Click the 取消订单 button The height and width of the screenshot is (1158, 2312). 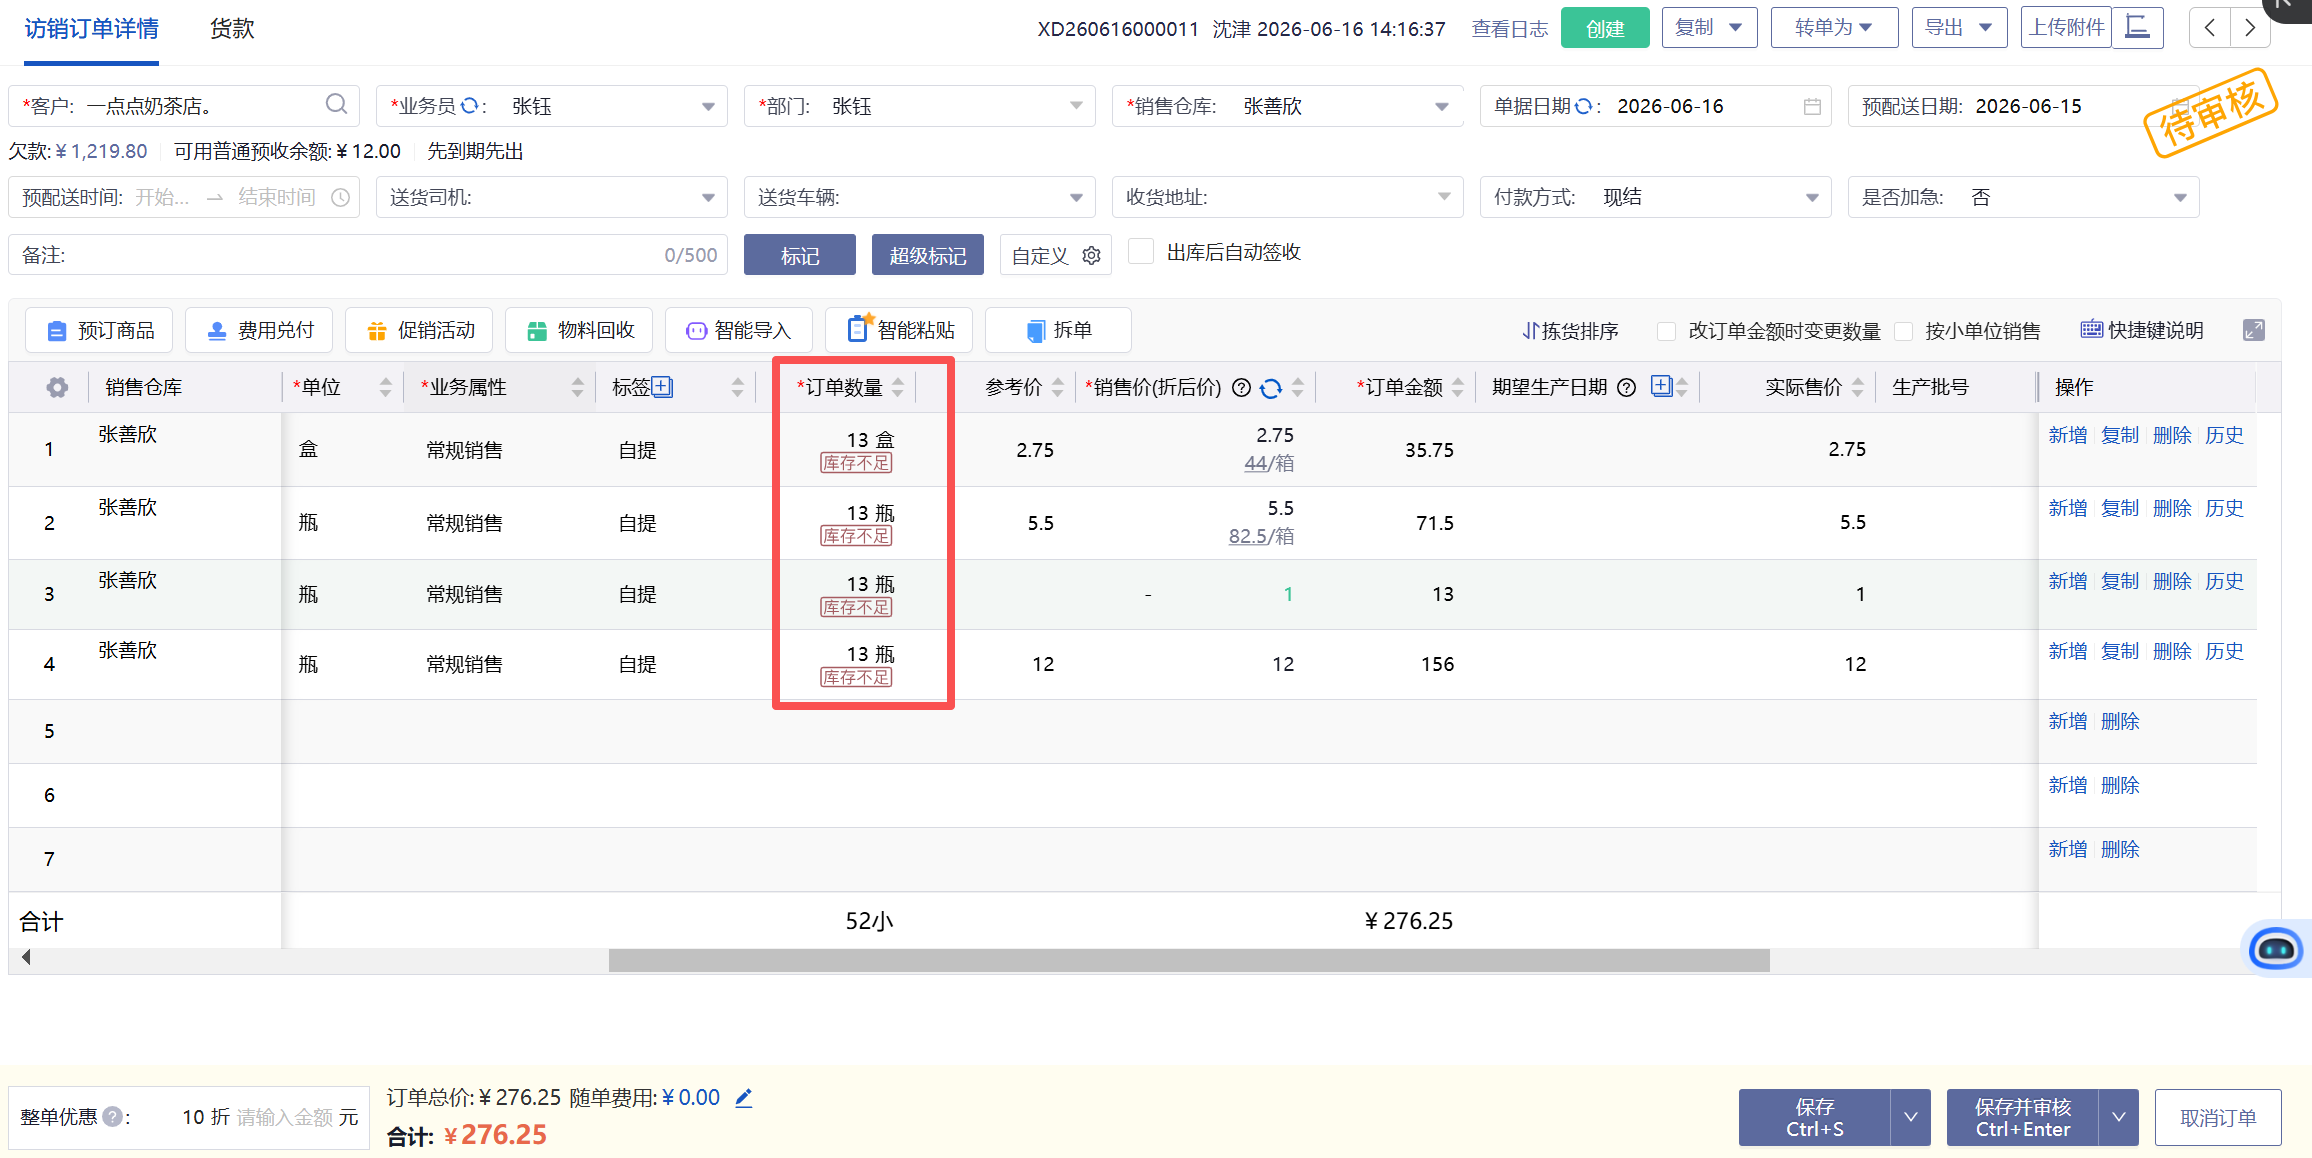[x=2218, y=1117]
